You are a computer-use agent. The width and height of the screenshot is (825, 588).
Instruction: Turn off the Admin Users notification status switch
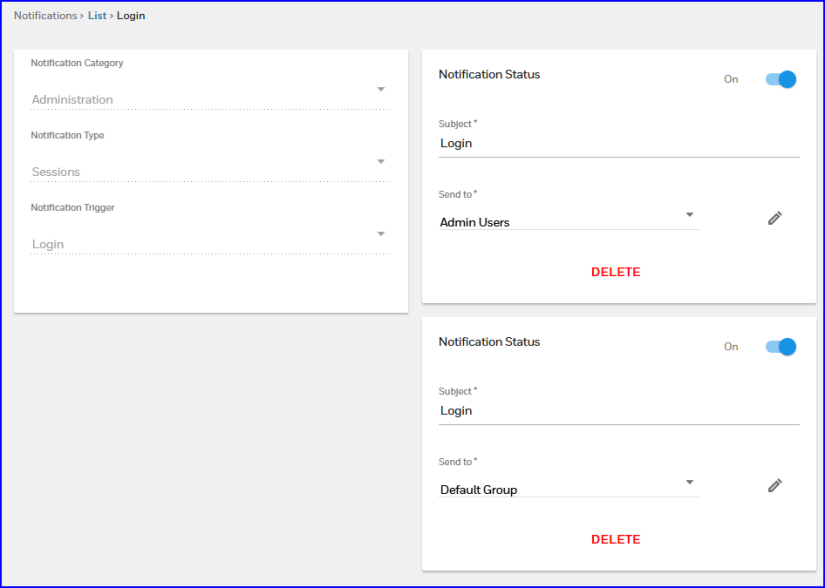(x=780, y=79)
